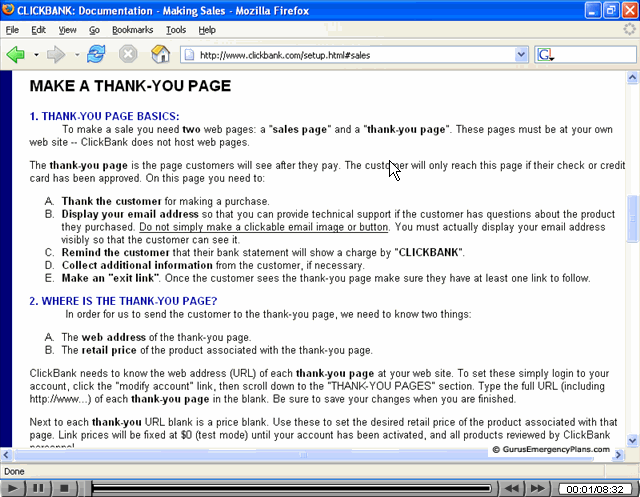Screen dimensions: 640x497
Task: Go back with the green Back arrow
Action: (16, 54)
